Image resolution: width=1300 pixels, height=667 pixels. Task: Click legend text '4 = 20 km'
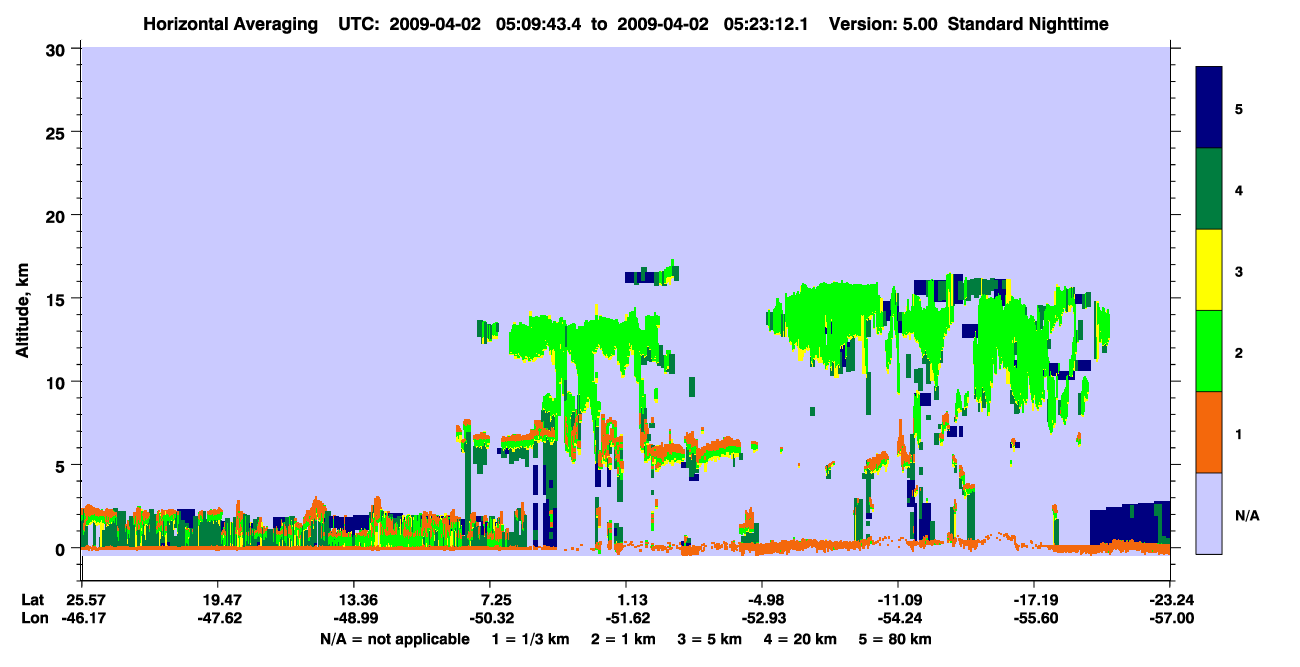point(802,639)
